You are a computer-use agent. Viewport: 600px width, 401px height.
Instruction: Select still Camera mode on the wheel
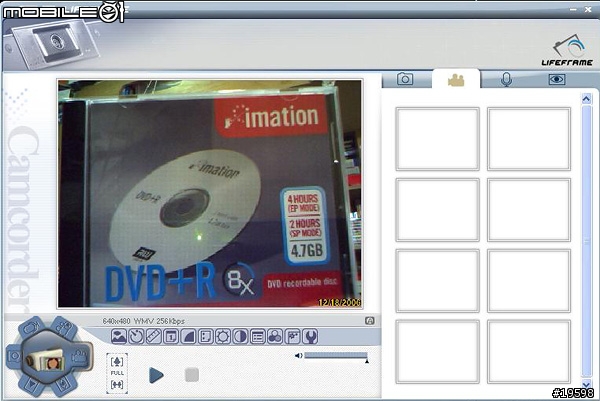(x=14, y=356)
